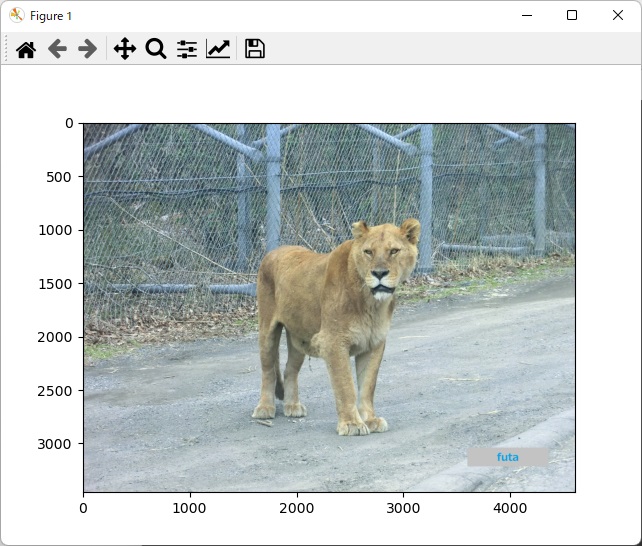Screen dimensions: 642x546
Task: Click the 0 tick label on the y-axis
Action: coord(69,123)
